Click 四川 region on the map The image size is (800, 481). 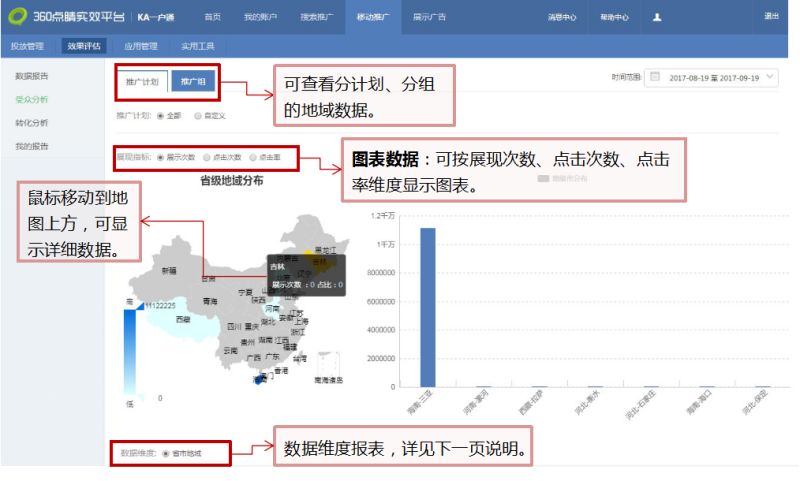pos(234,326)
